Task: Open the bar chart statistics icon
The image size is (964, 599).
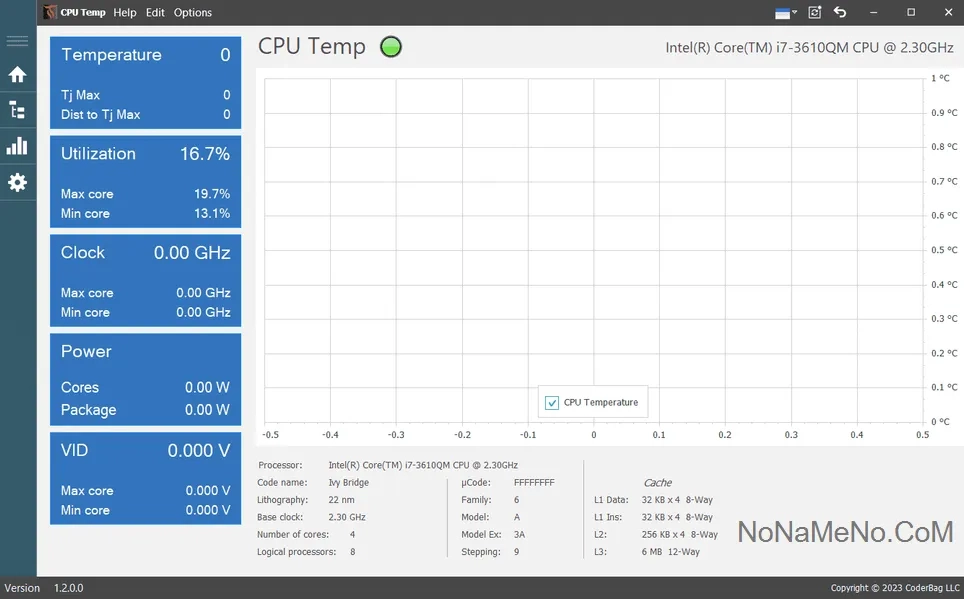Action: 17,146
